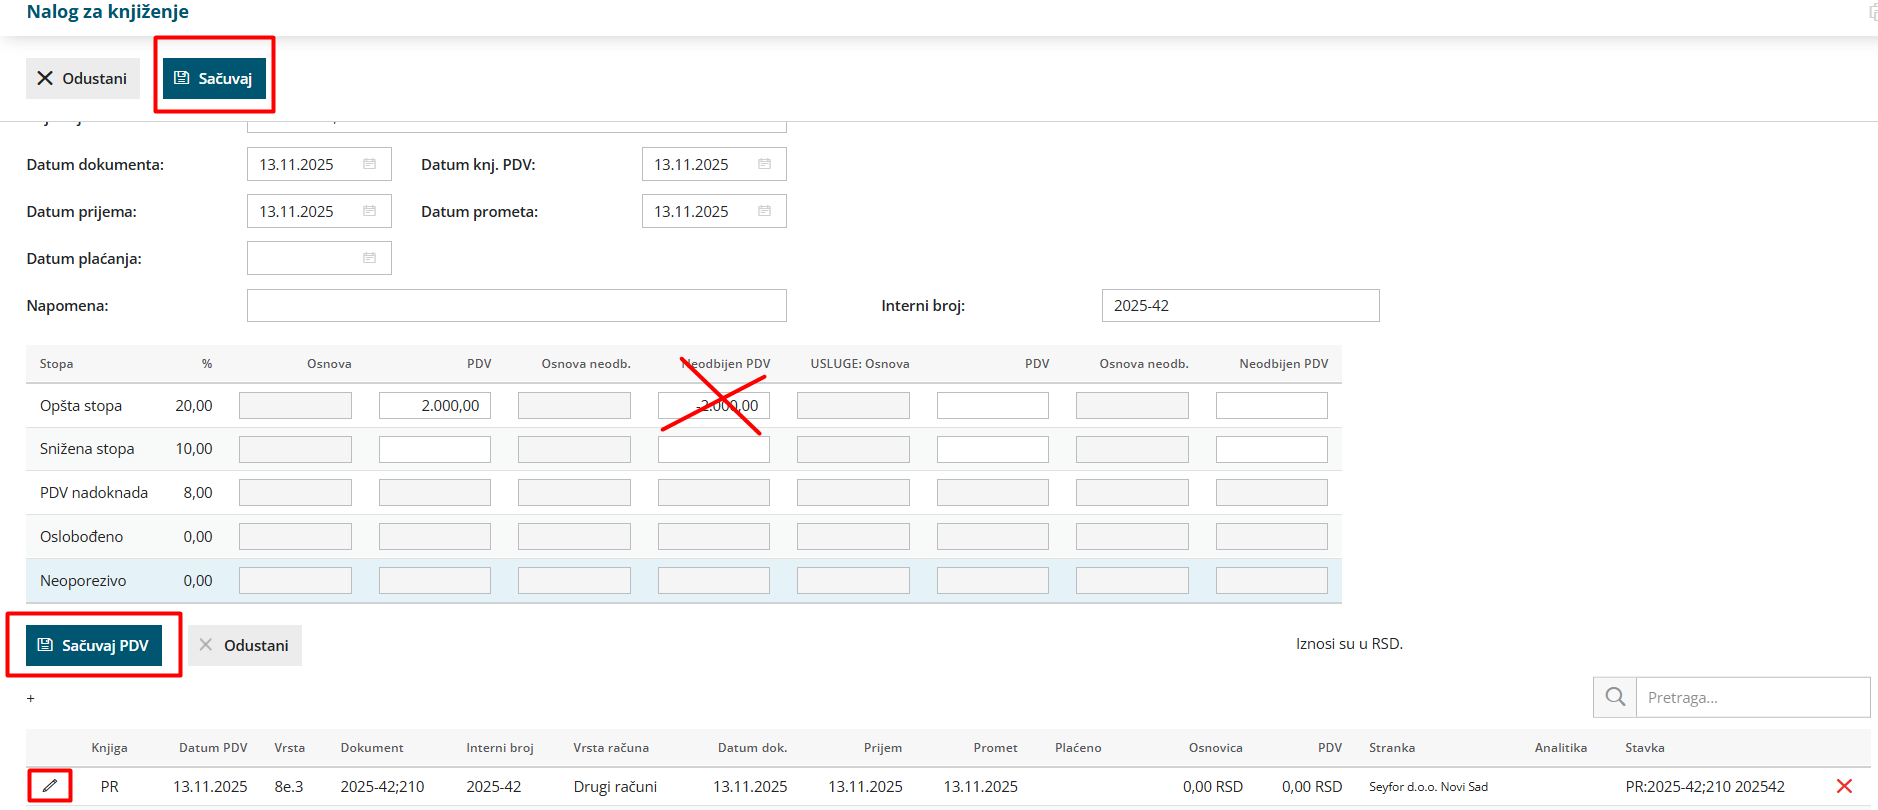Open calendar for Datum plaćanja

point(369,258)
